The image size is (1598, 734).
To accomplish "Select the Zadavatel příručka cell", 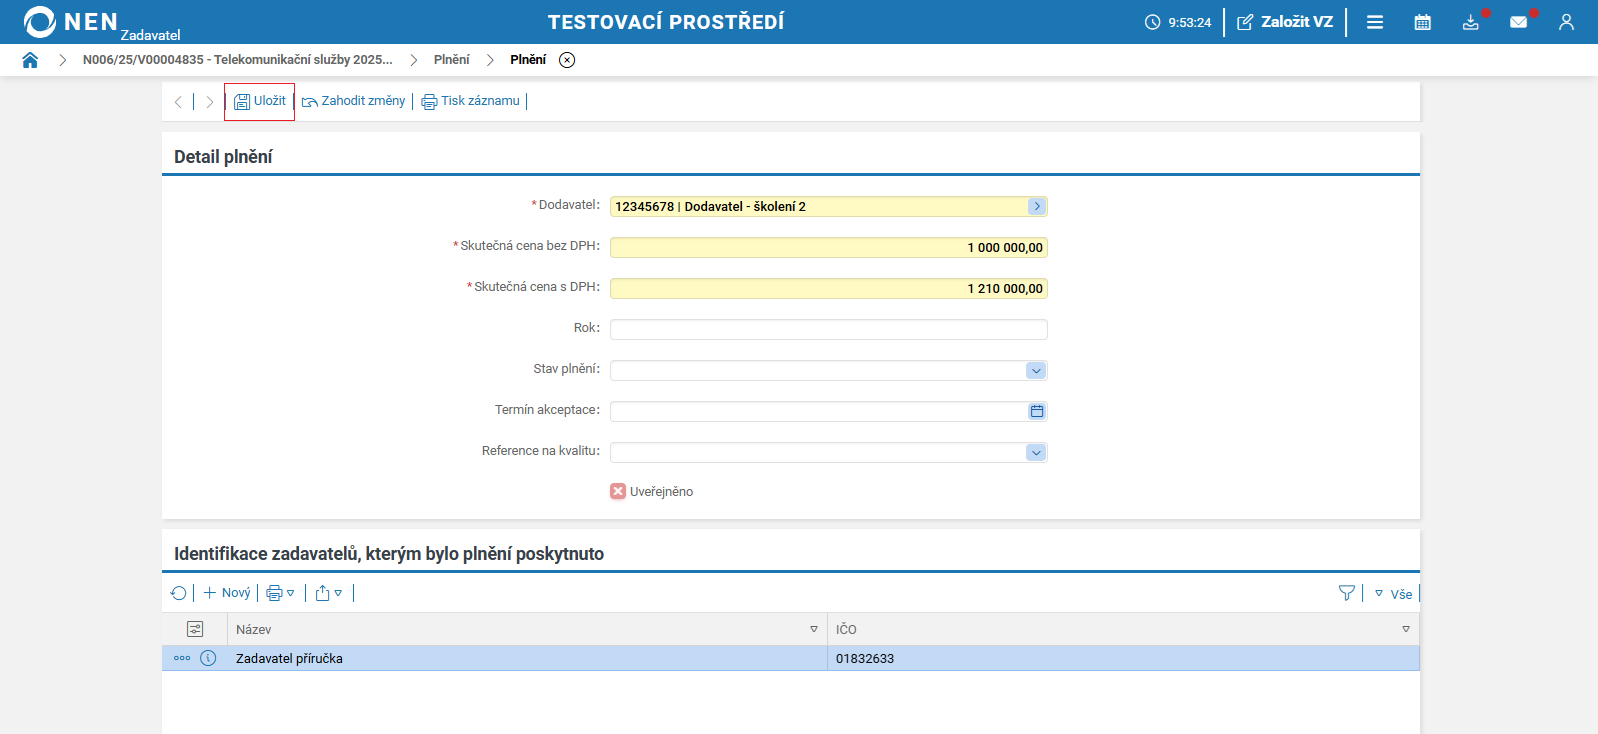I will tap(527, 658).
